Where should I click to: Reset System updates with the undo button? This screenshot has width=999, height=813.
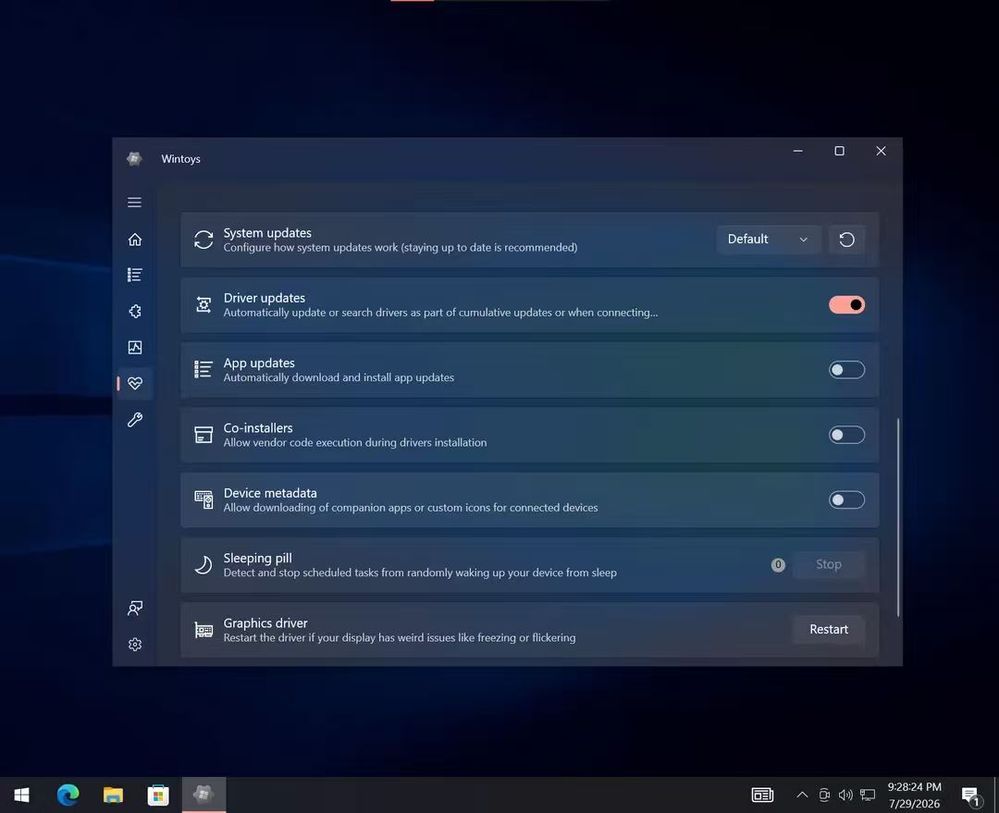[x=847, y=240]
